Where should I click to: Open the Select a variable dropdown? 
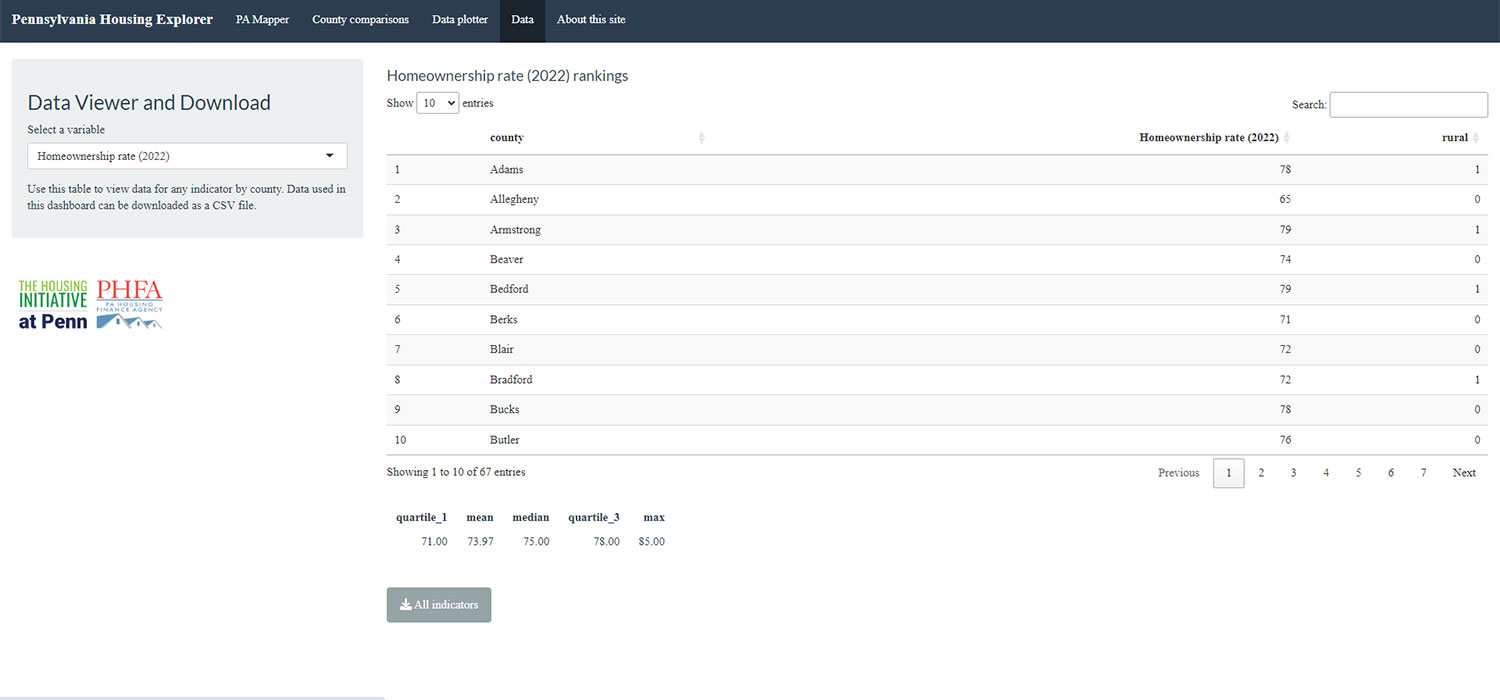point(186,155)
